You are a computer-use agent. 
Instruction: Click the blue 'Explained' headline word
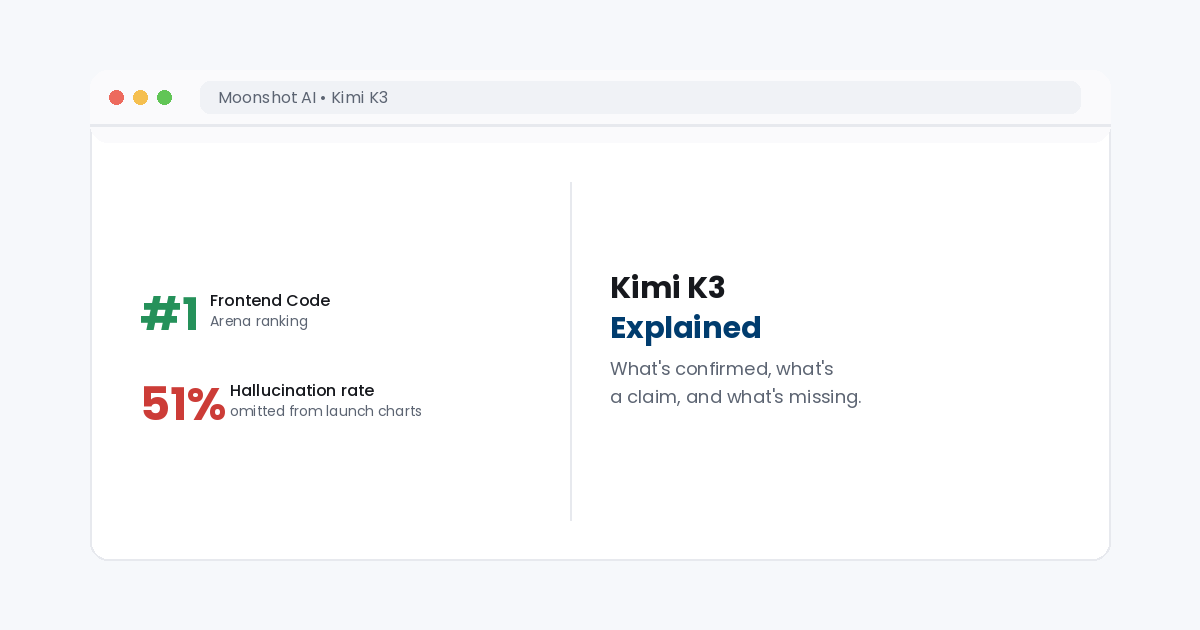(x=686, y=327)
